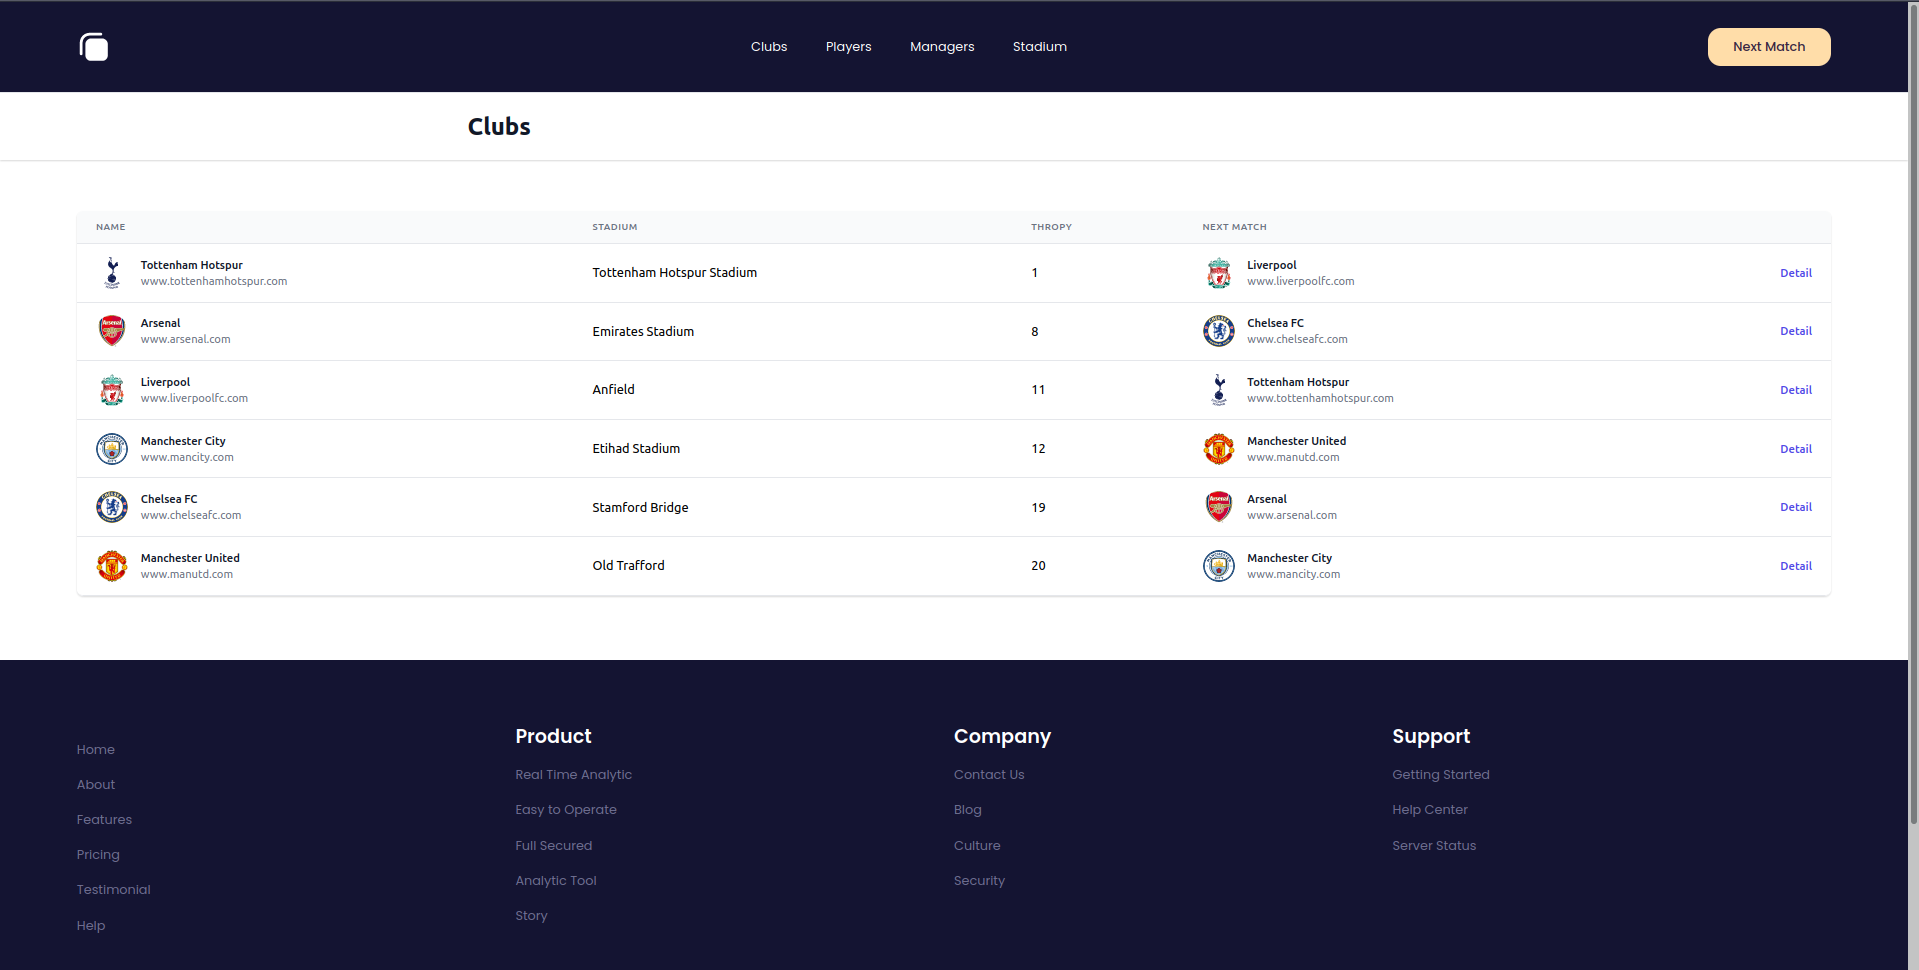Click the Manchester City crest icon
This screenshot has height=970, width=1919.
[112, 448]
